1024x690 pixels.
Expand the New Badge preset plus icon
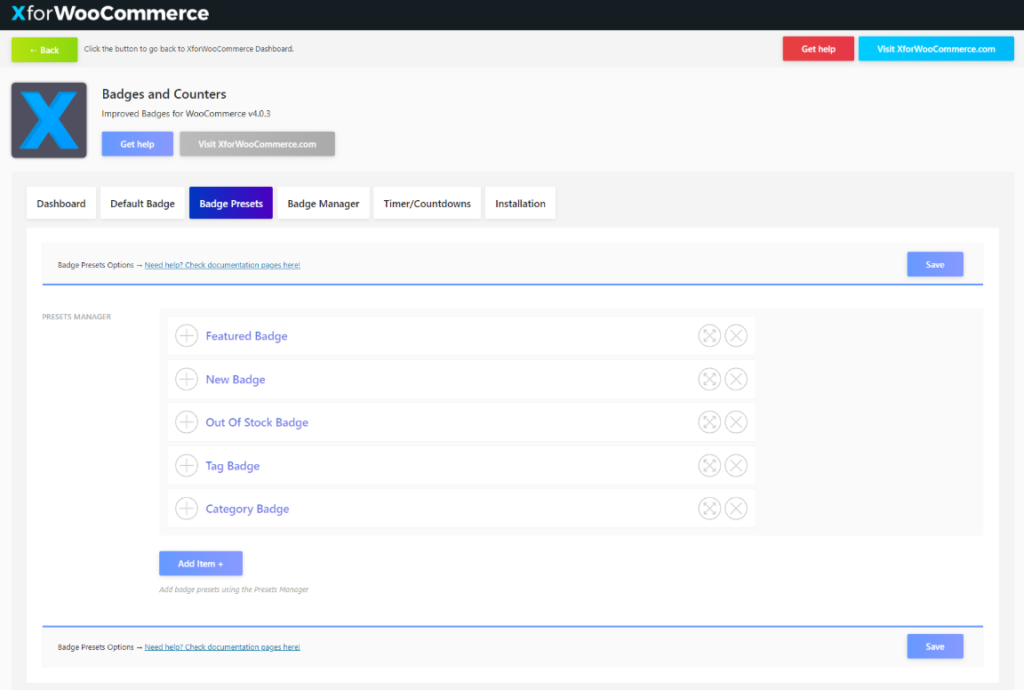click(x=187, y=379)
